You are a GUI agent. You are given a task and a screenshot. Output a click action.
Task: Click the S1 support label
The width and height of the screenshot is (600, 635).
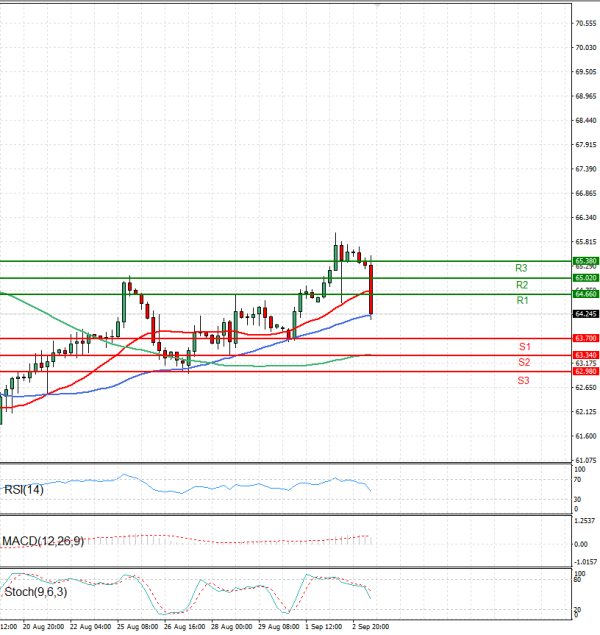525,347
